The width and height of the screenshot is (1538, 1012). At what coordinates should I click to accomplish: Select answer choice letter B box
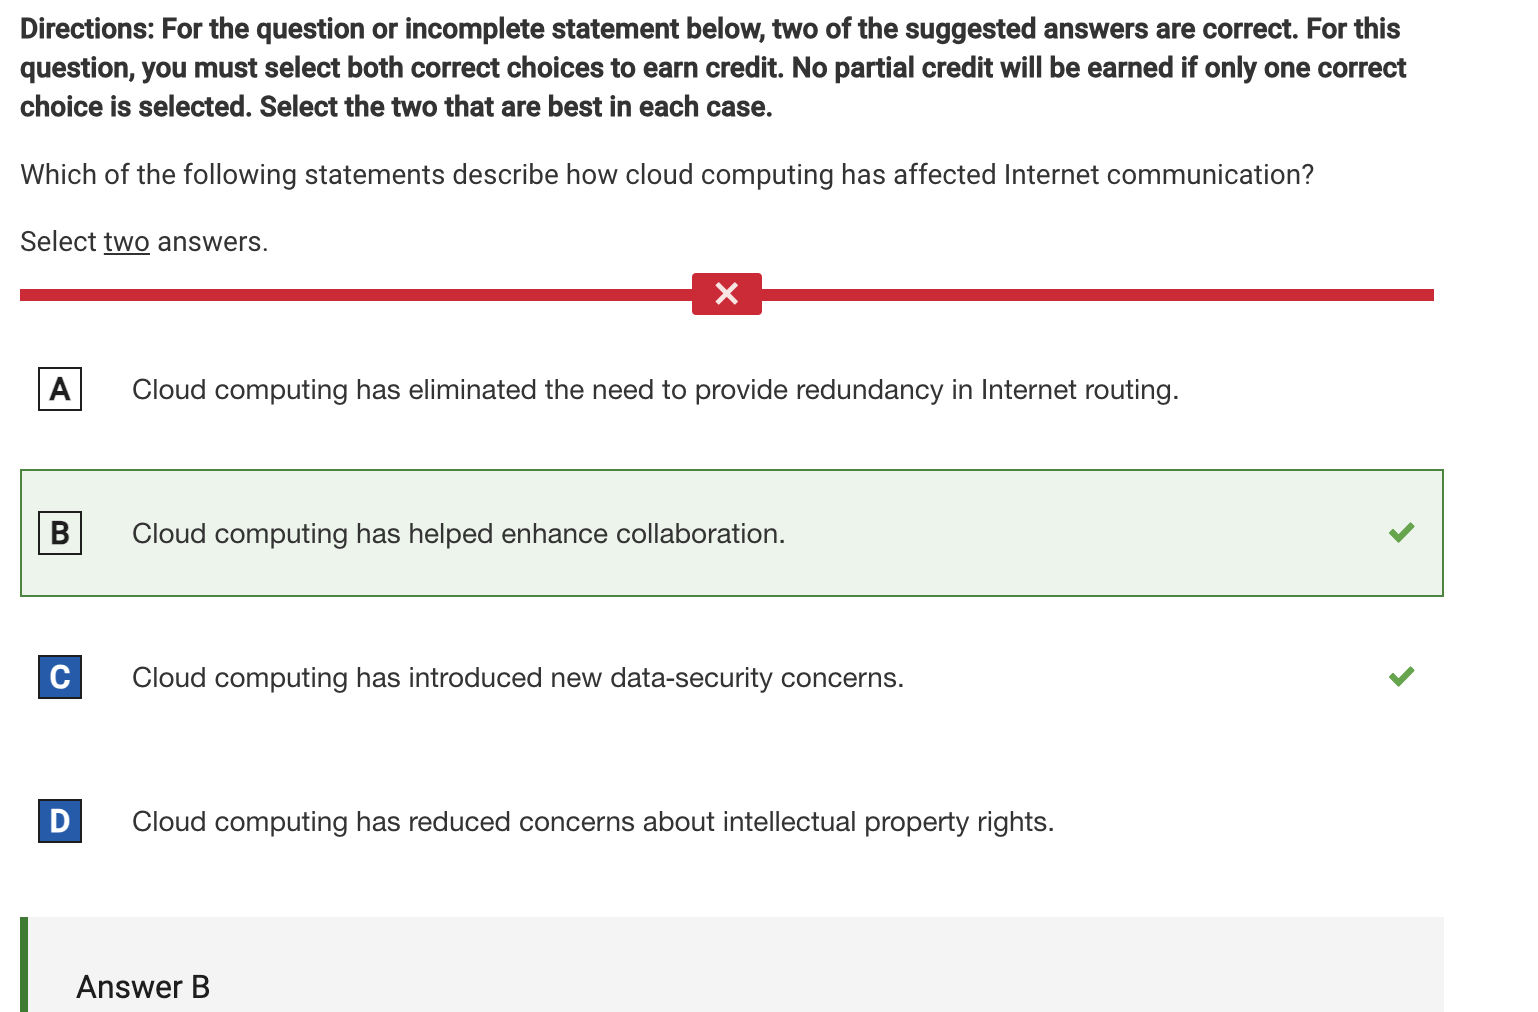(x=60, y=533)
